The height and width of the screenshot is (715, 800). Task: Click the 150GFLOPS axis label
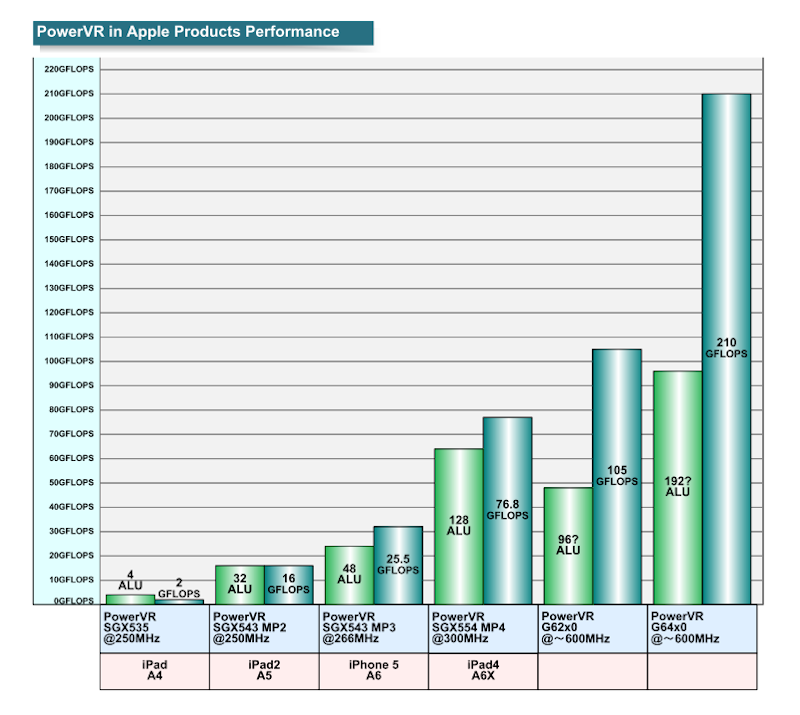tap(69, 239)
